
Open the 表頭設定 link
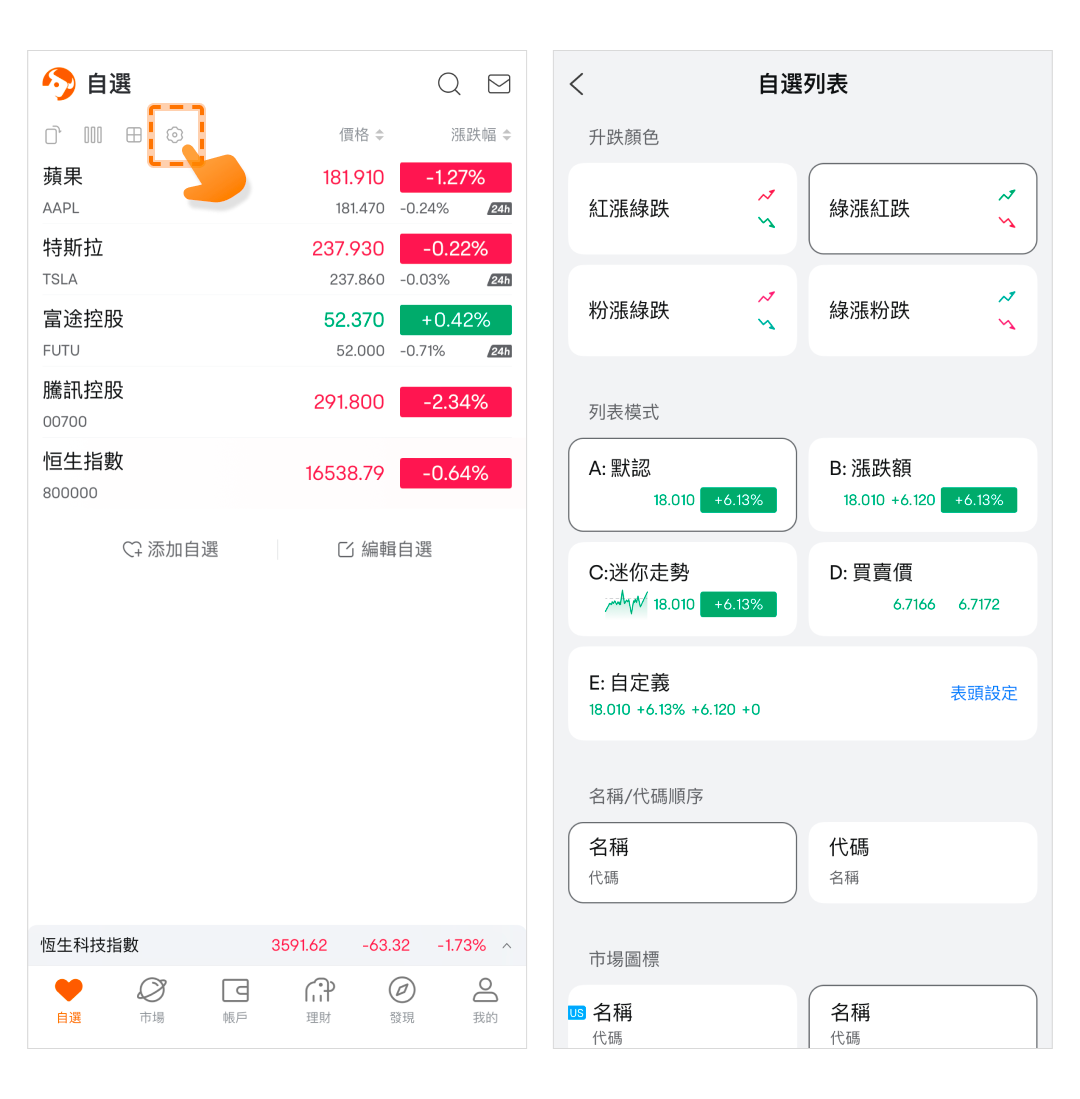click(x=983, y=693)
